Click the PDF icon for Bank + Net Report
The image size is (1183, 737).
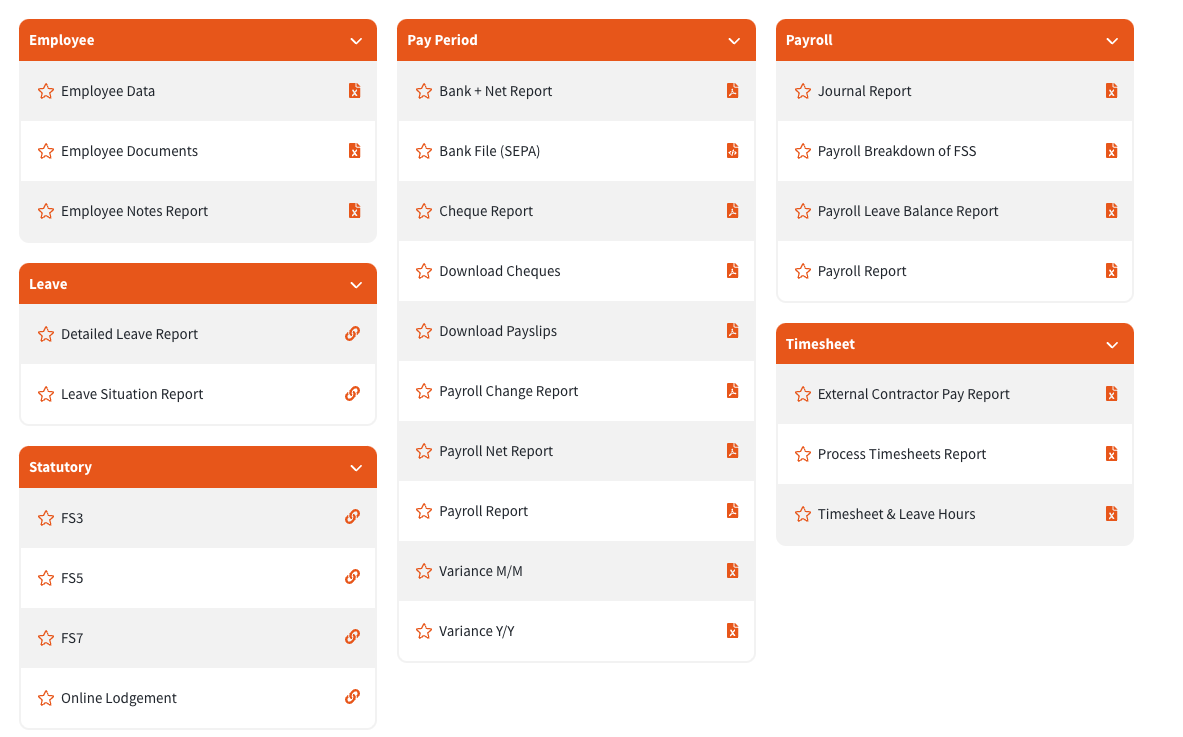coord(733,91)
